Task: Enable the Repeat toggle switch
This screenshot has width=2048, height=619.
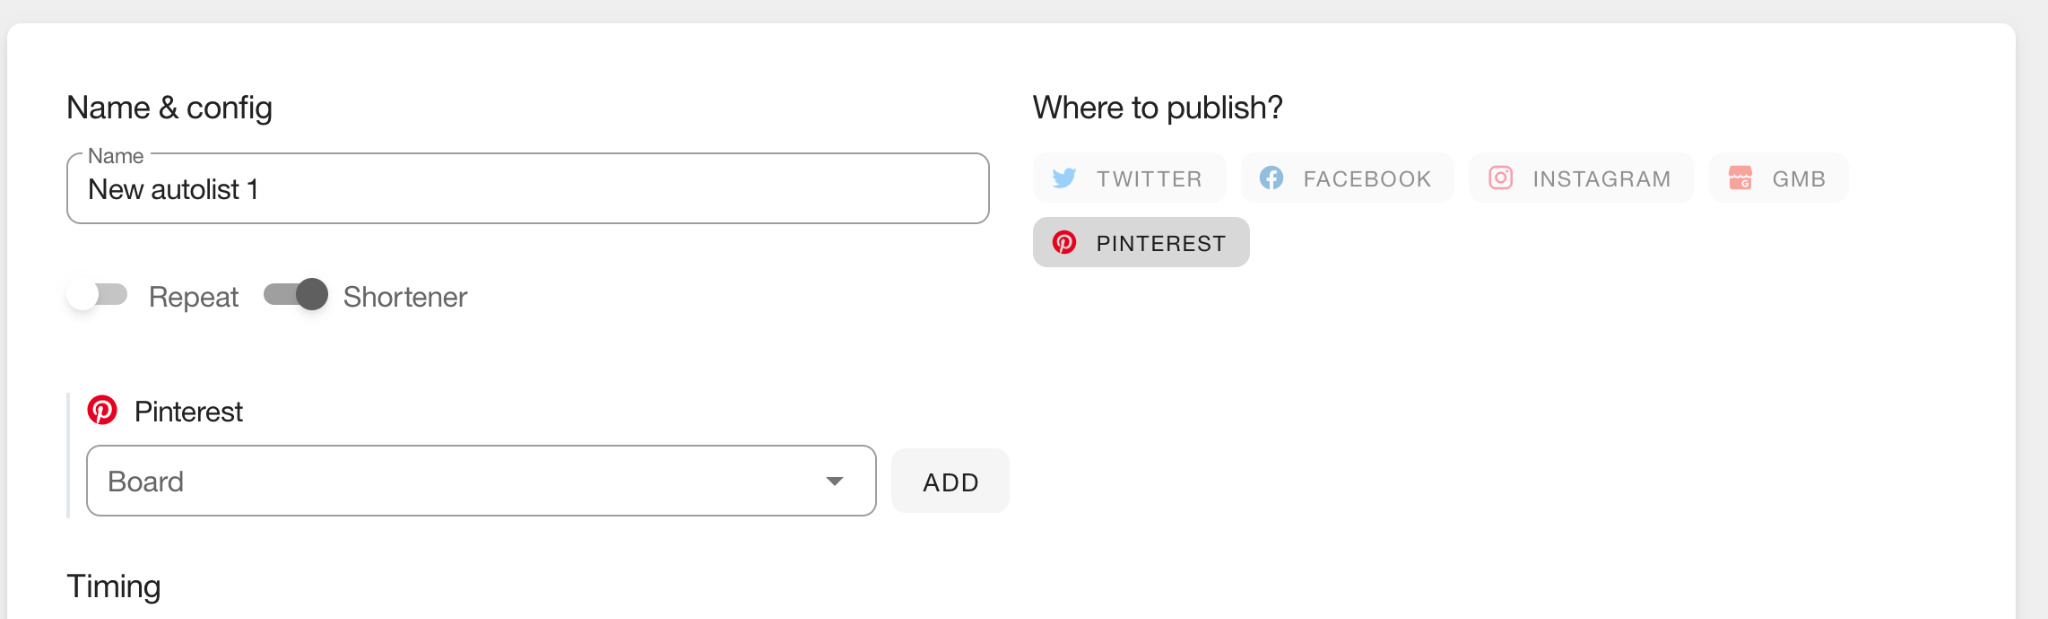Action: pyautogui.click(x=97, y=295)
